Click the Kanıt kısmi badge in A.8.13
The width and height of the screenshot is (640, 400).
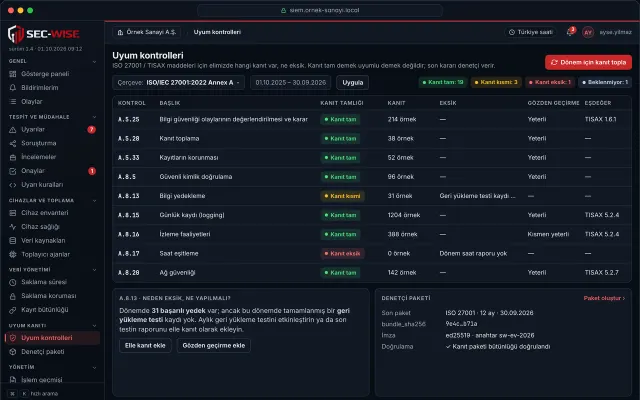tap(342, 196)
